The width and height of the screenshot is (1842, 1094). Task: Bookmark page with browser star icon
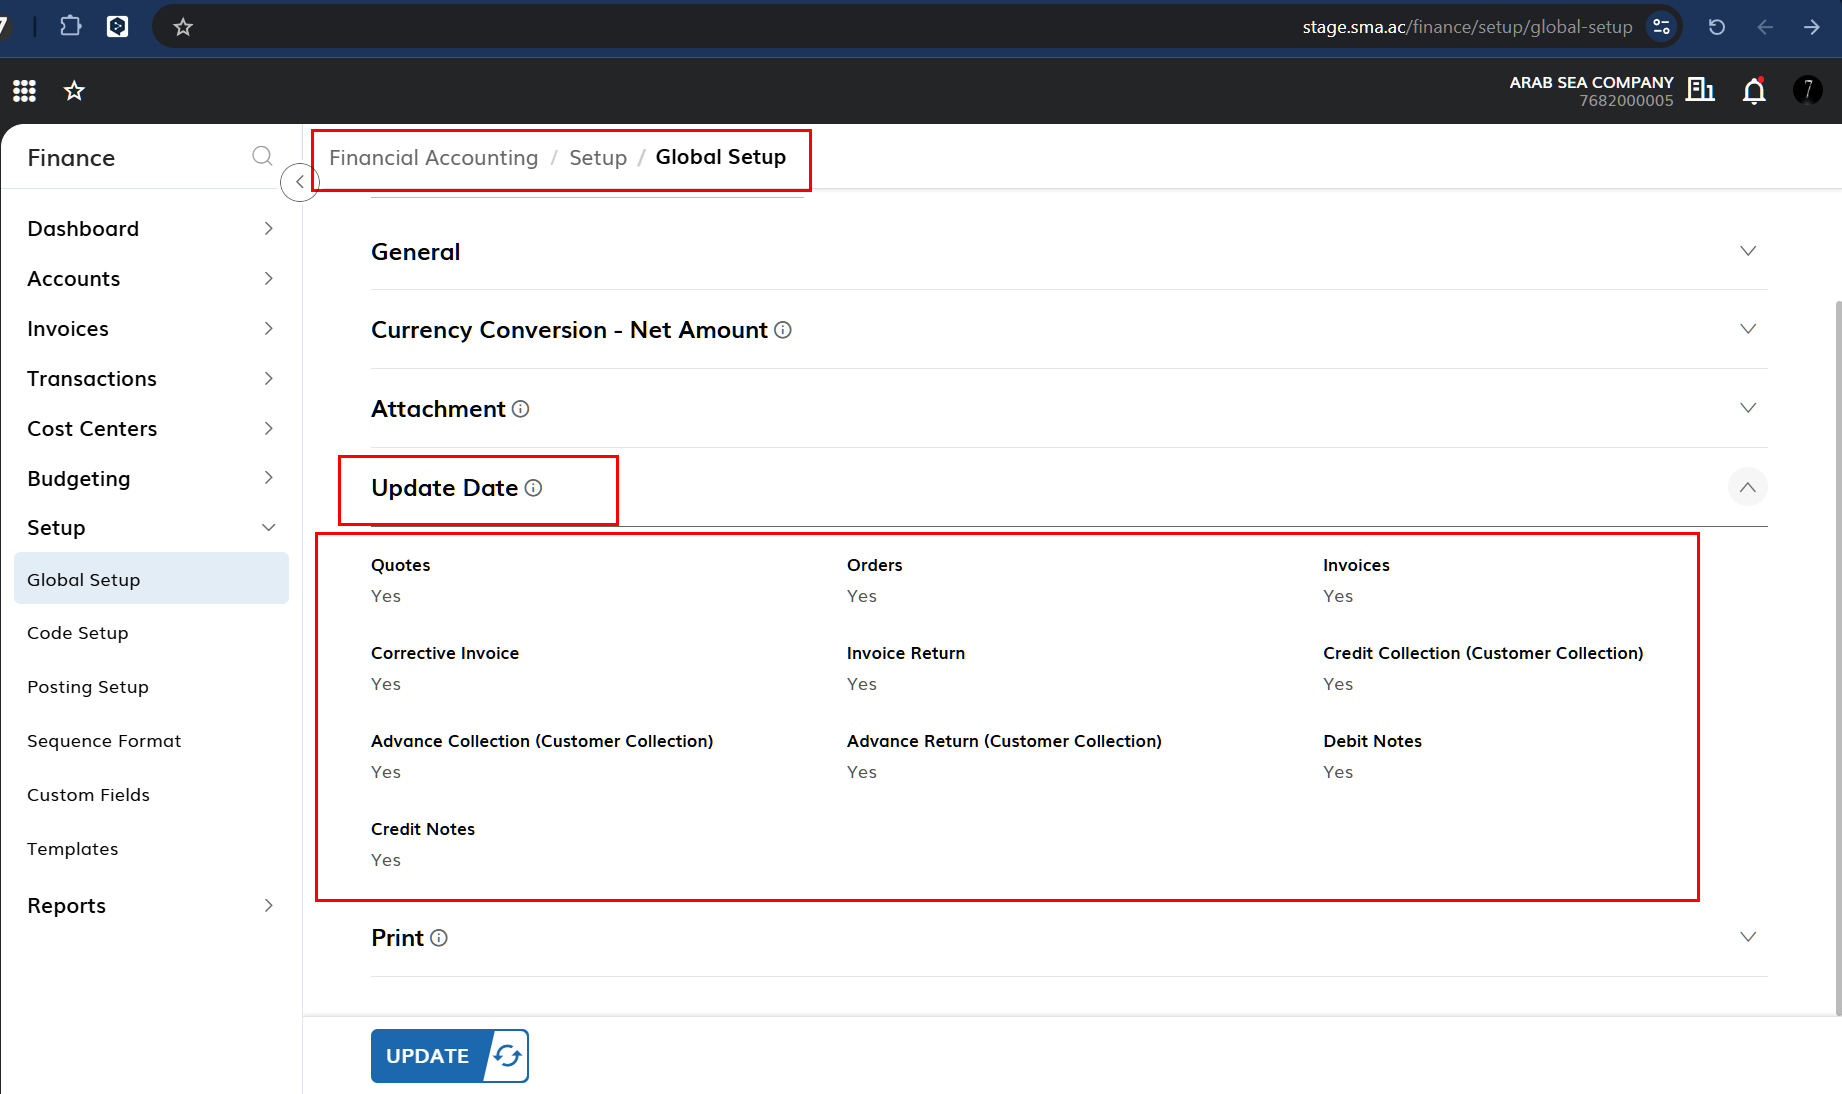[183, 27]
